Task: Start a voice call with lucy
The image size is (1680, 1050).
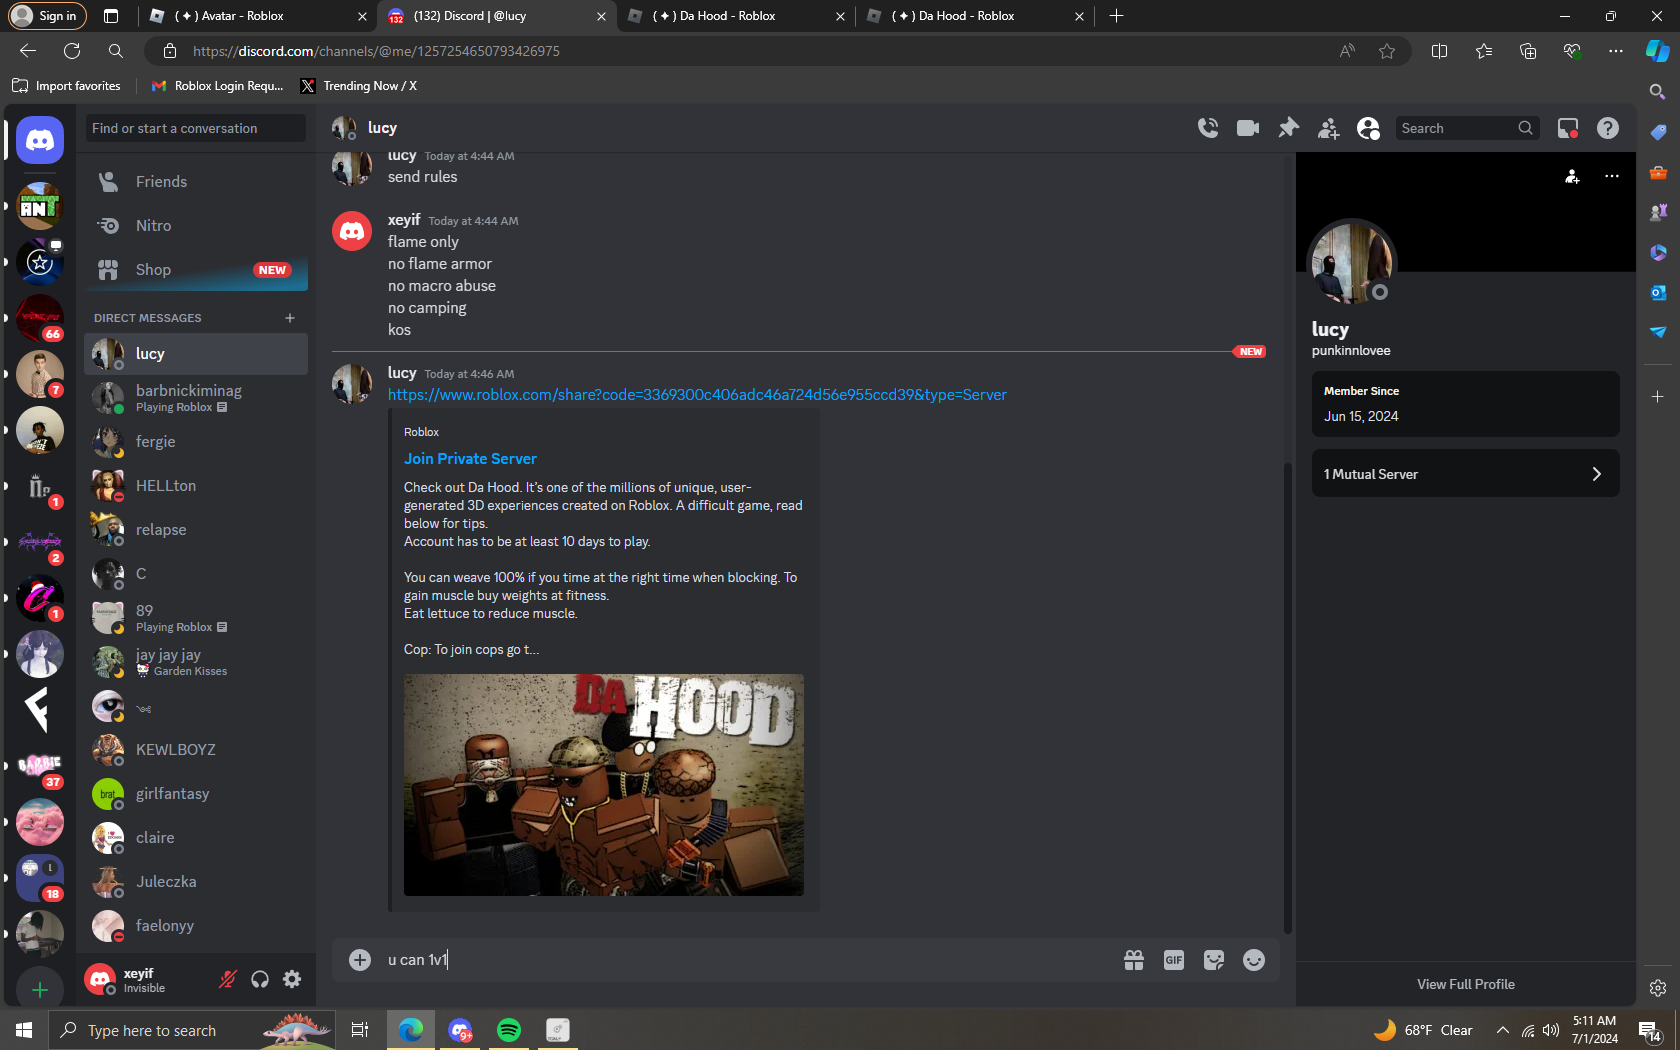Action: tap(1208, 128)
